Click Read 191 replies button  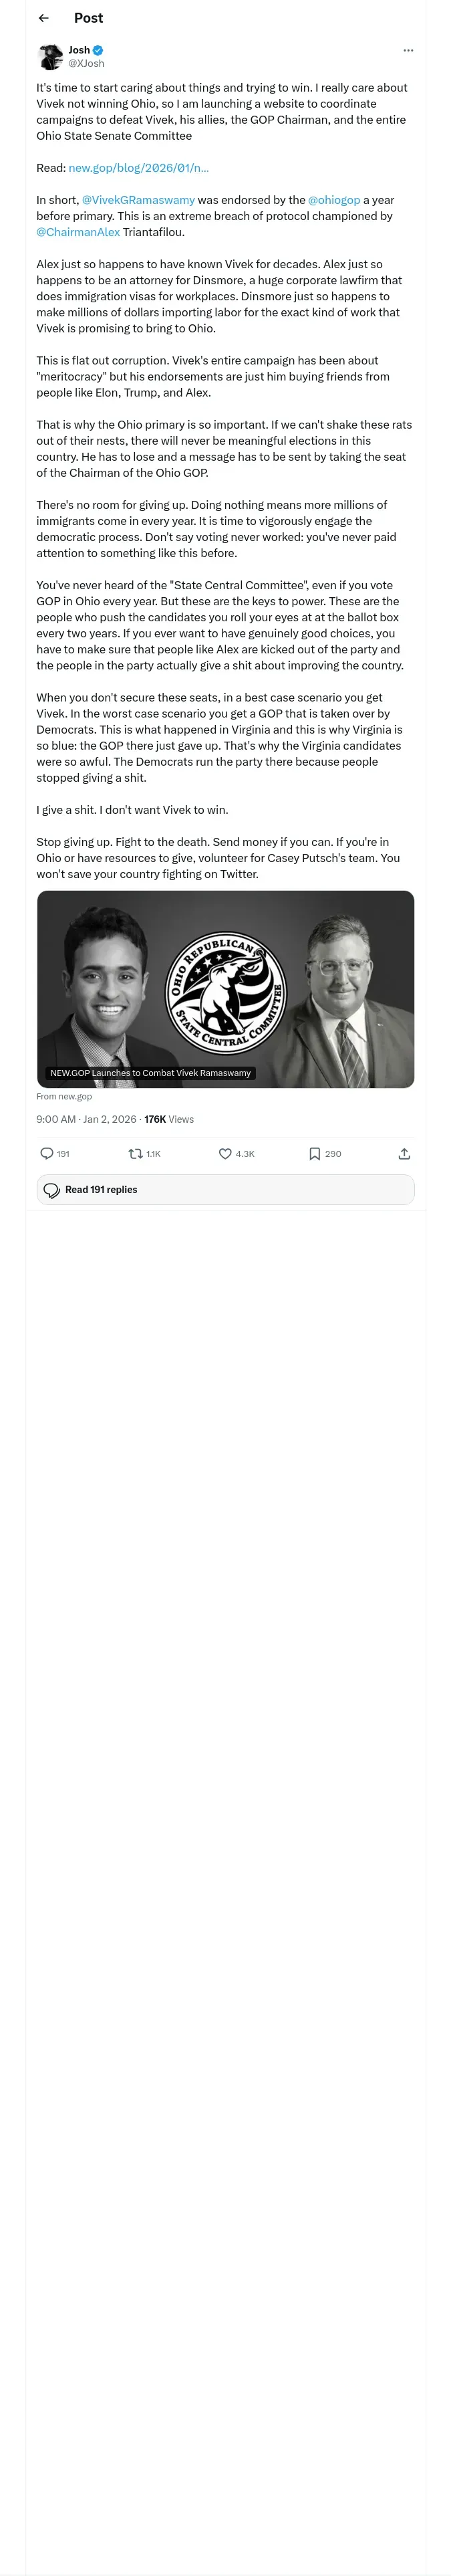pyautogui.click(x=225, y=1189)
